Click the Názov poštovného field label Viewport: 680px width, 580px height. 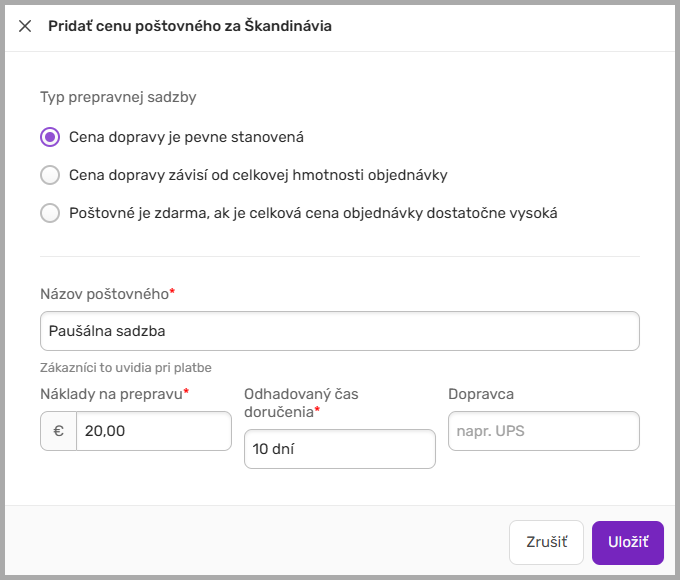tap(105, 294)
